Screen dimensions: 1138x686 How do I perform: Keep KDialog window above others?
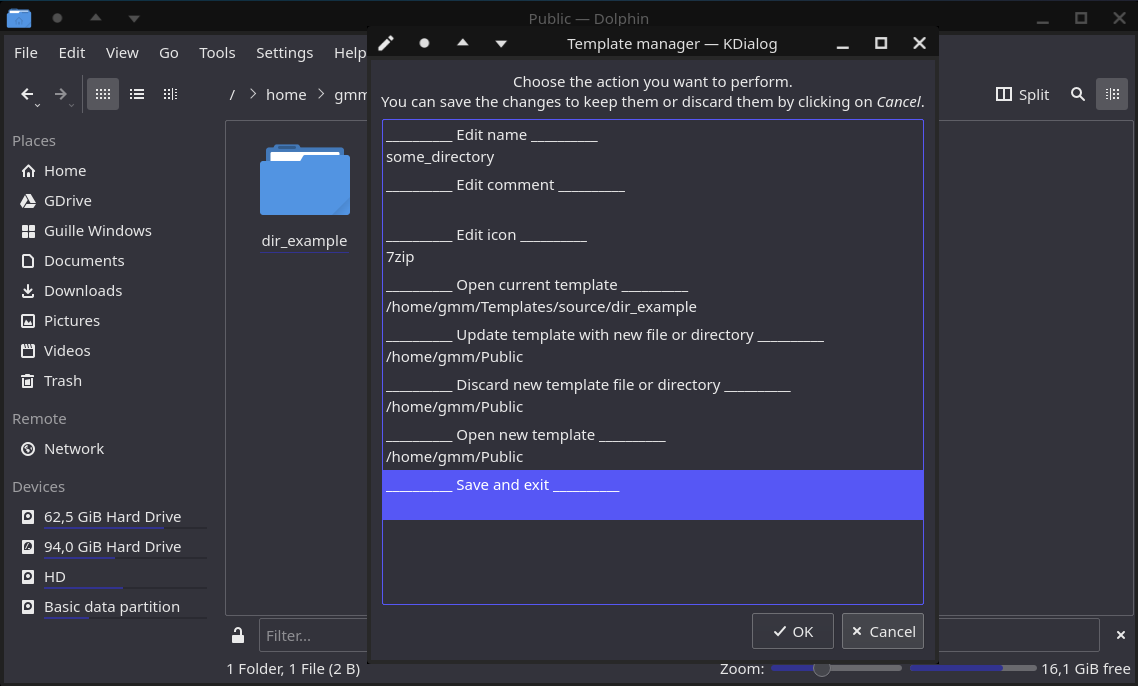click(x=462, y=43)
